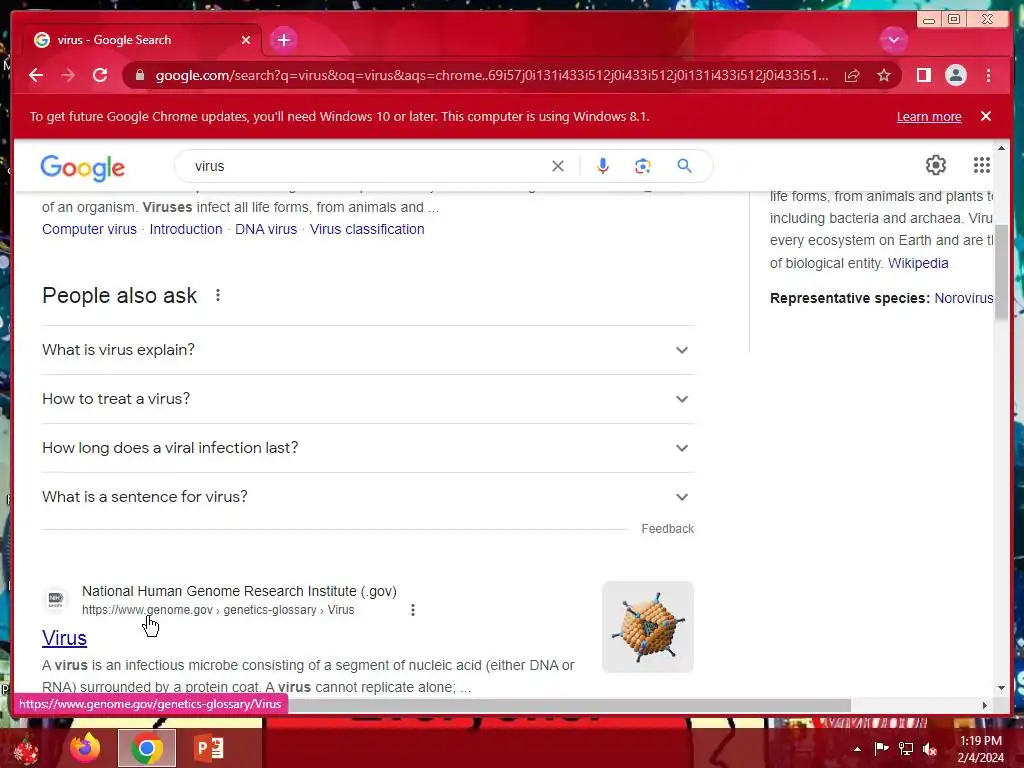This screenshot has width=1024, height=768.
Task: Go back to previous page
Action: 36,75
